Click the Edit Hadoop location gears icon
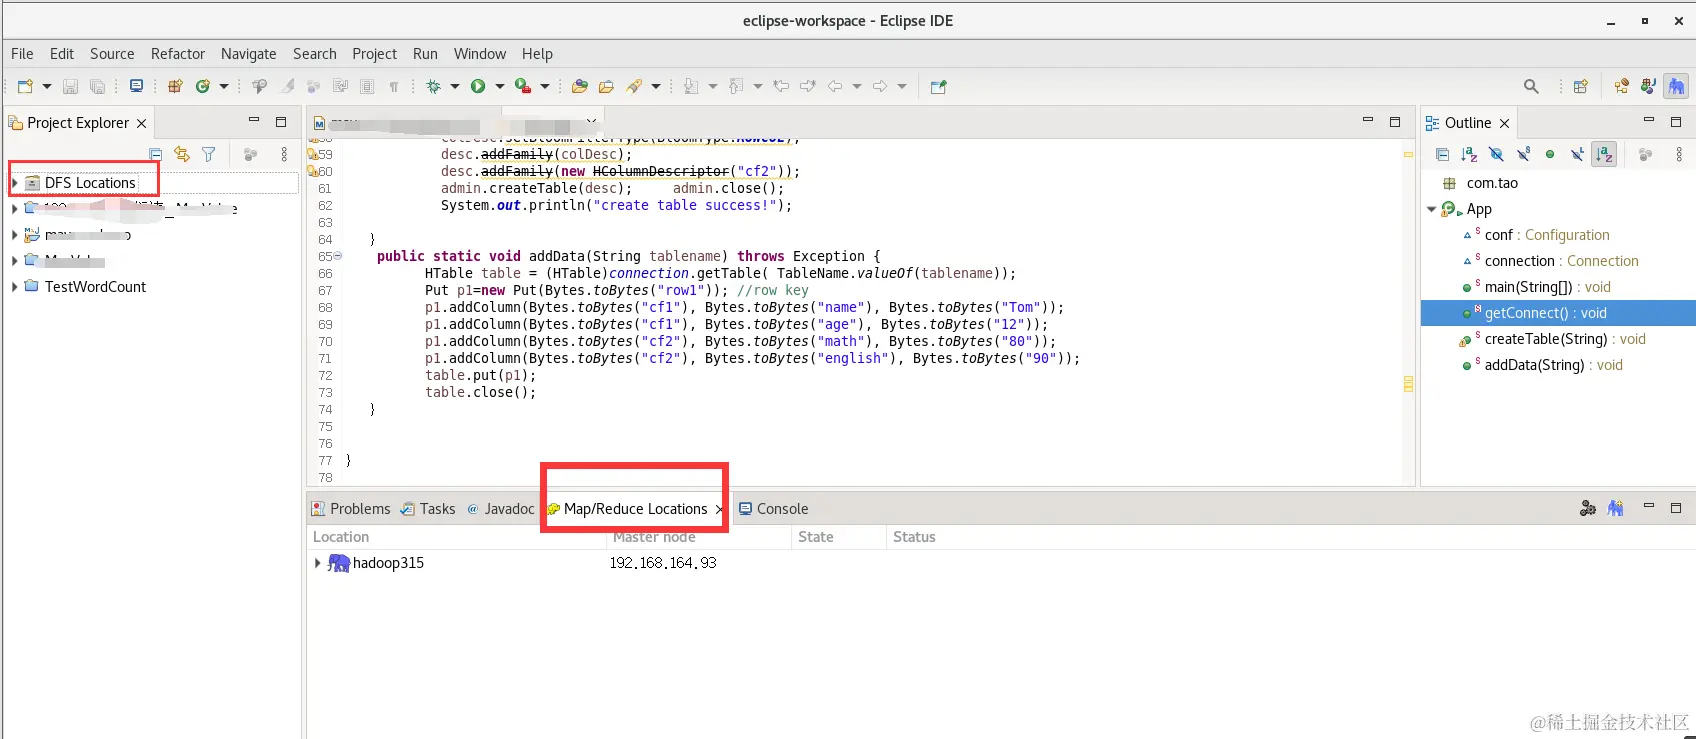Image resolution: width=1696 pixels, height=739 pixels. click(1588, 508)
